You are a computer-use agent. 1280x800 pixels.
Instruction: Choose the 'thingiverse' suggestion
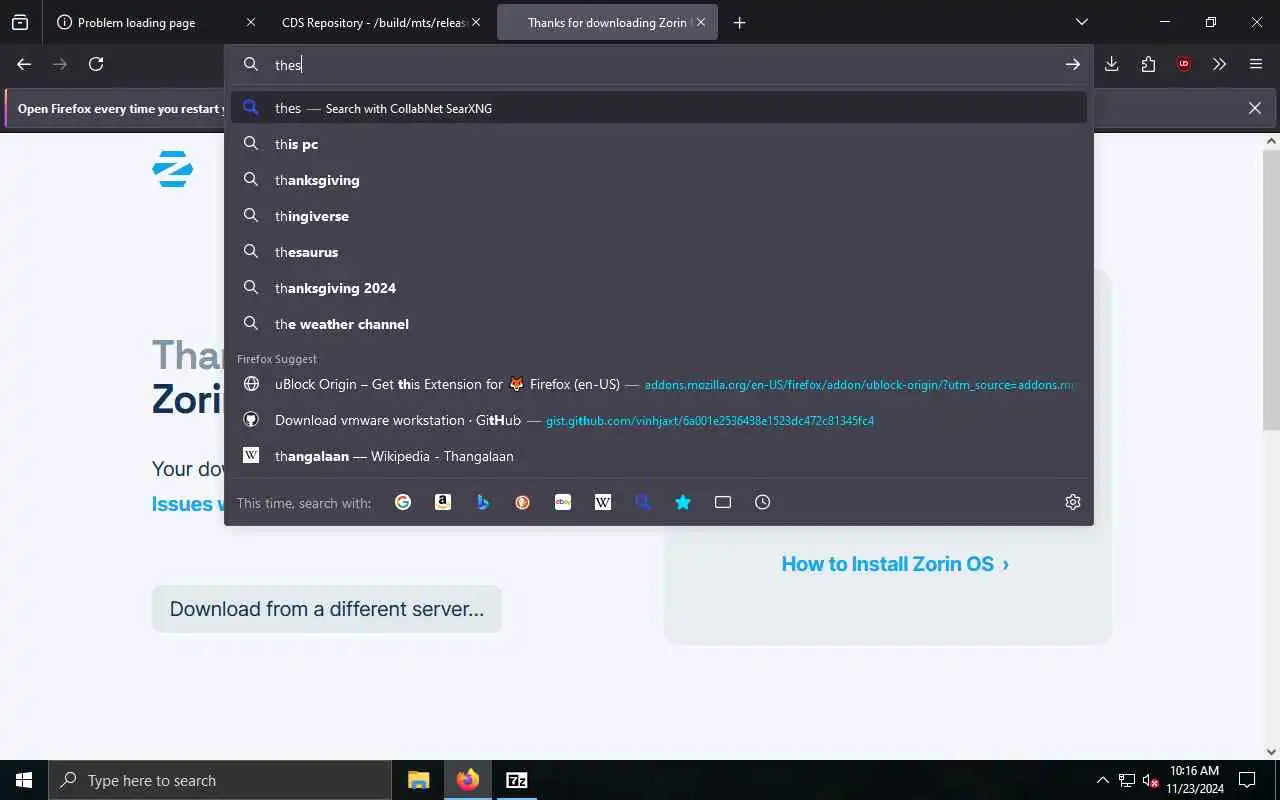point(659,216)
